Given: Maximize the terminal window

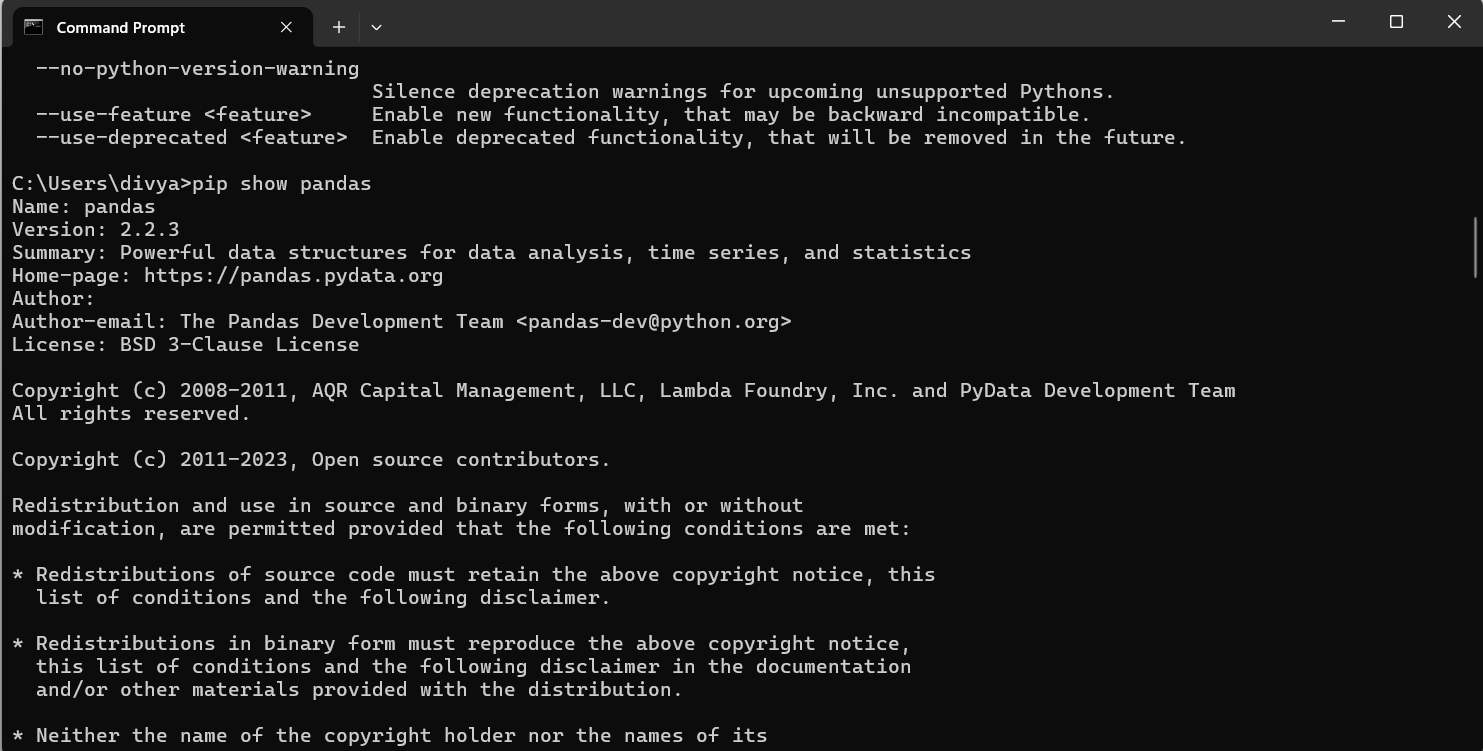Looking at the screenshot, I should (x=1397, y=22).
